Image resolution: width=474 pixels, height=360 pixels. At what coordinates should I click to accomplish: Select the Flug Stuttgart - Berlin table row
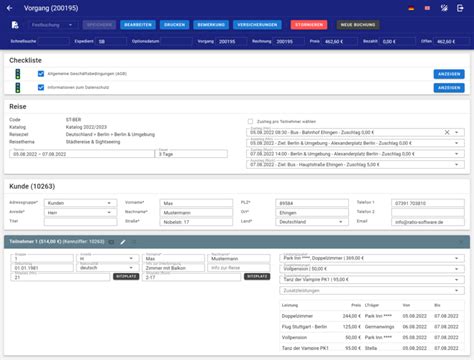coord(372,327)
